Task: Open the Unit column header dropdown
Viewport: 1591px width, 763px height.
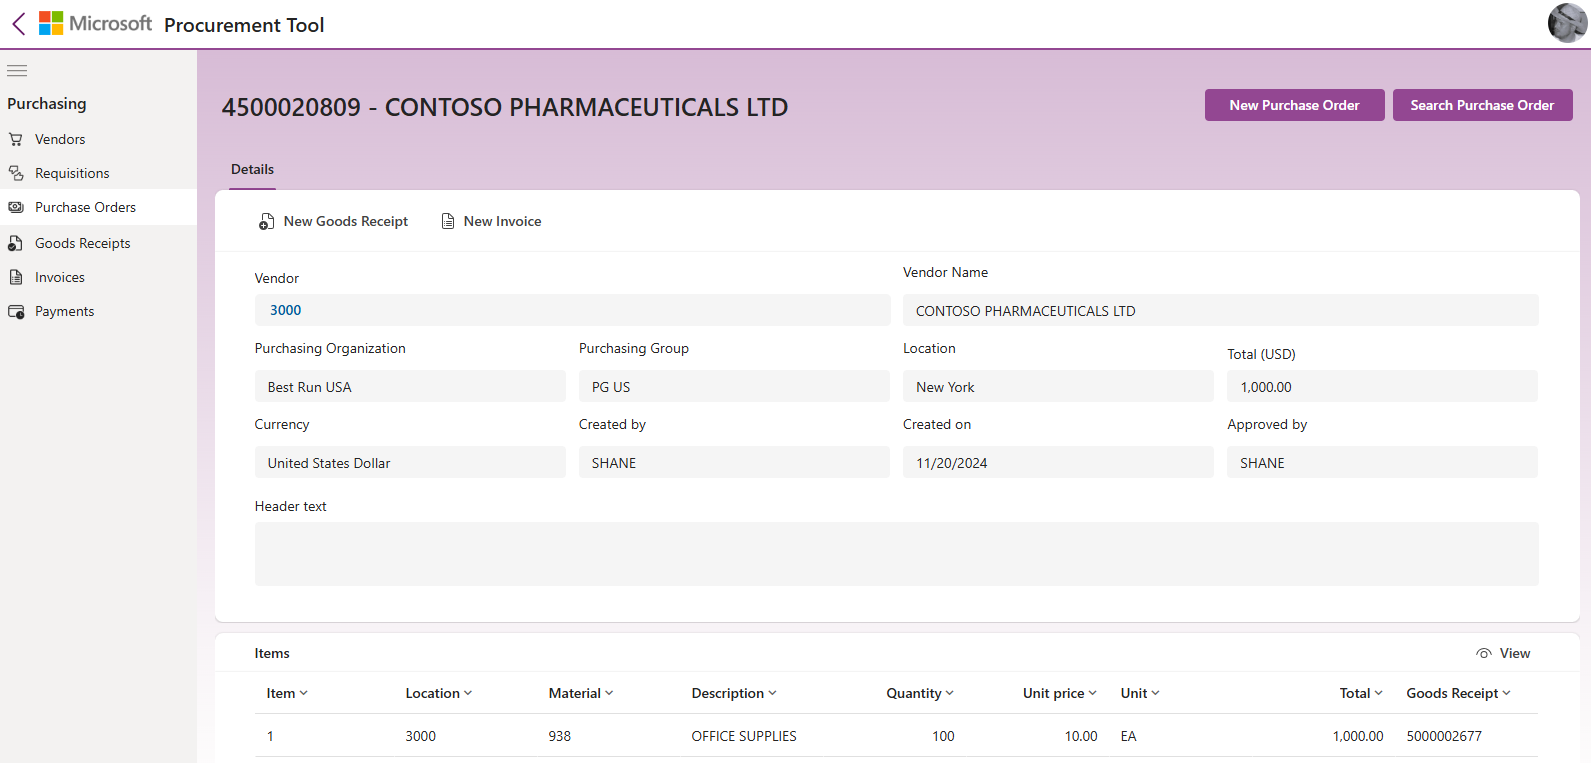Action: click(1155, 693)
